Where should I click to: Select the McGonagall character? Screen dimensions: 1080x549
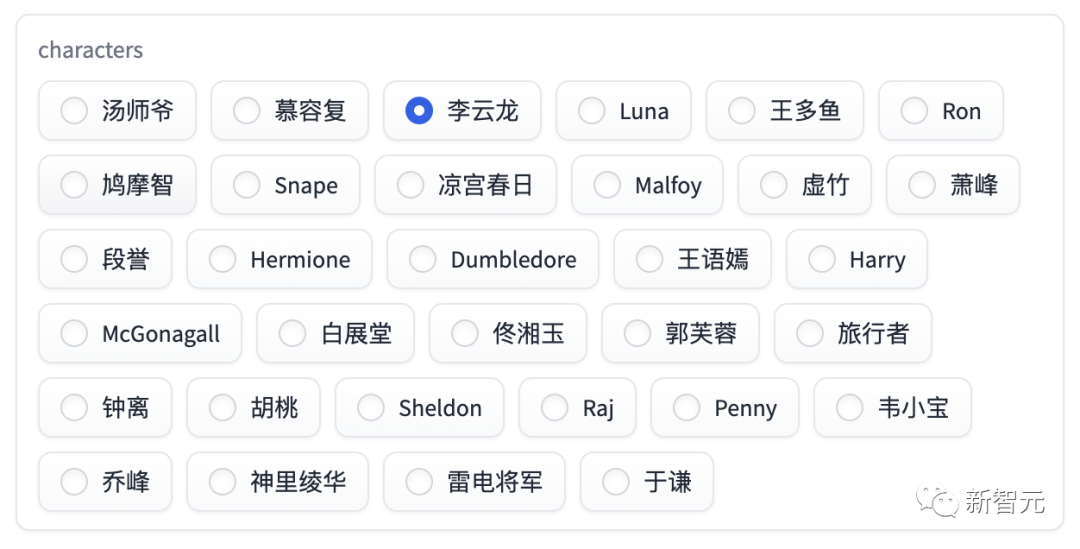click(x=140, y=333)
